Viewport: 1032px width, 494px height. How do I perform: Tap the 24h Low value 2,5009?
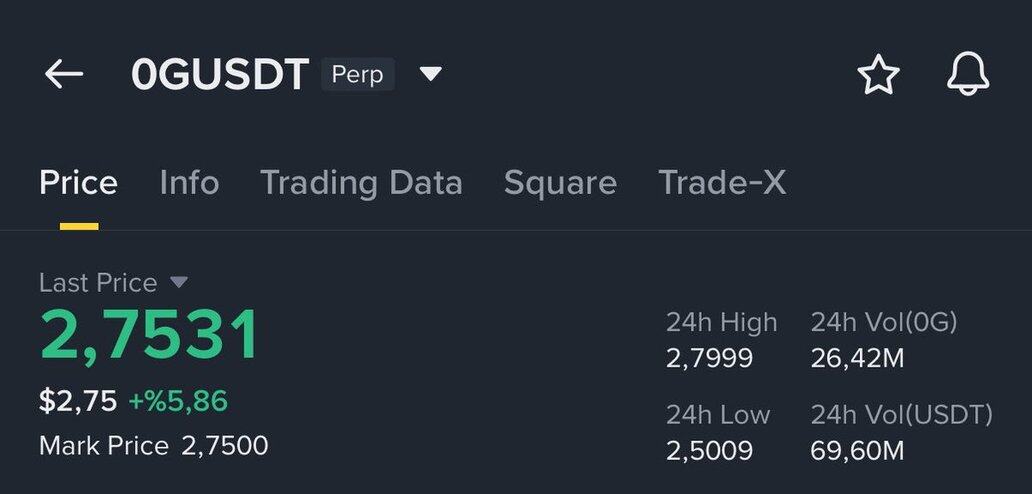tap(709, 450)
